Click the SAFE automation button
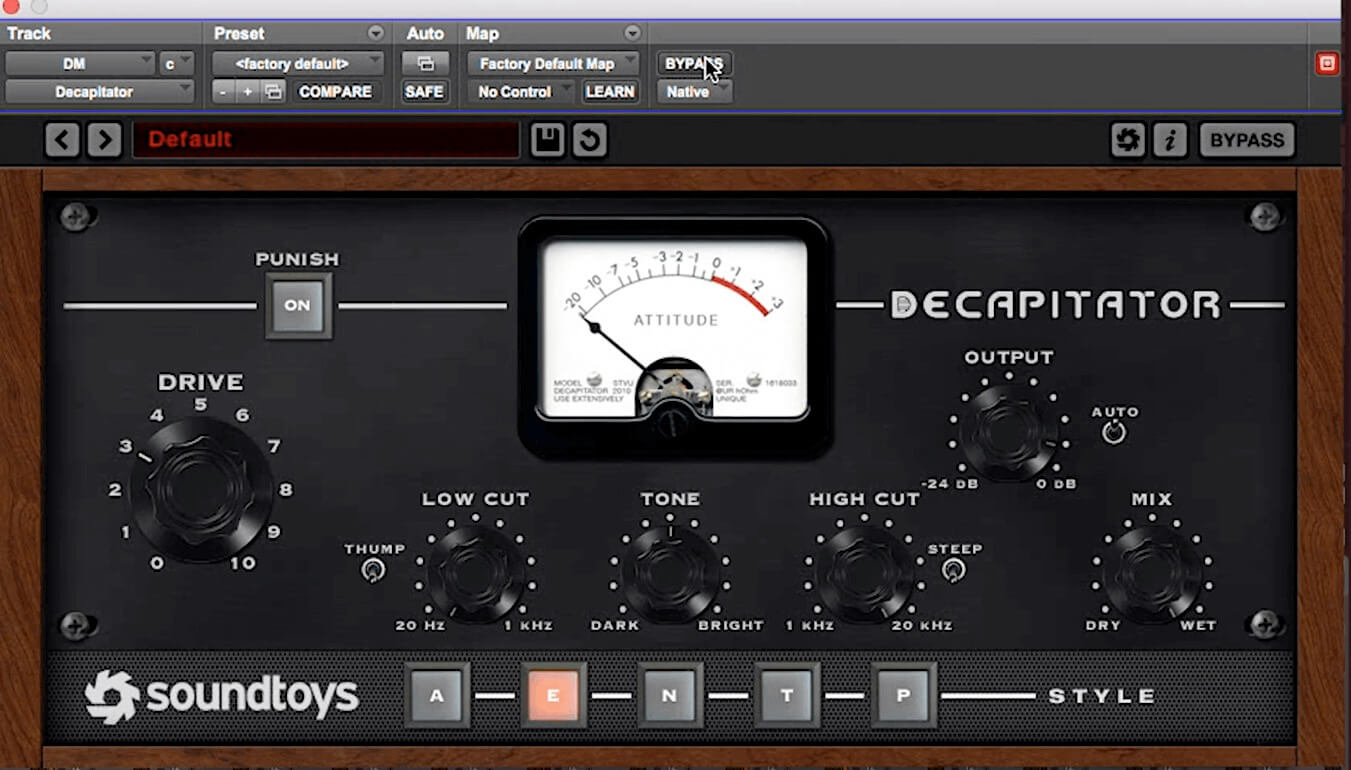The width and height of the screenshot is (1351, 770). tap(425, 91)
